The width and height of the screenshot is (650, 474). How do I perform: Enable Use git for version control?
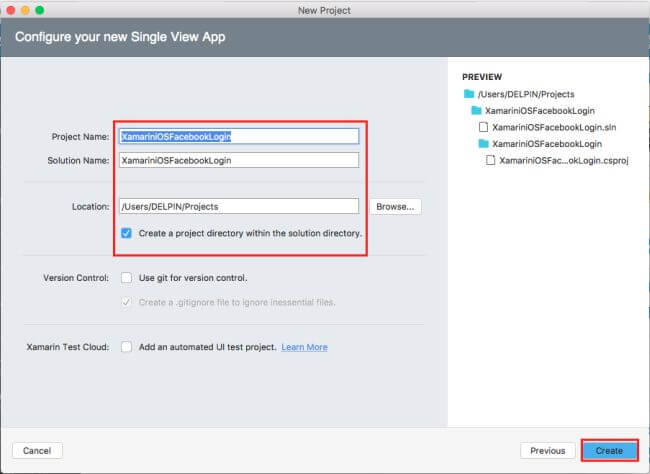pos(126,277)
